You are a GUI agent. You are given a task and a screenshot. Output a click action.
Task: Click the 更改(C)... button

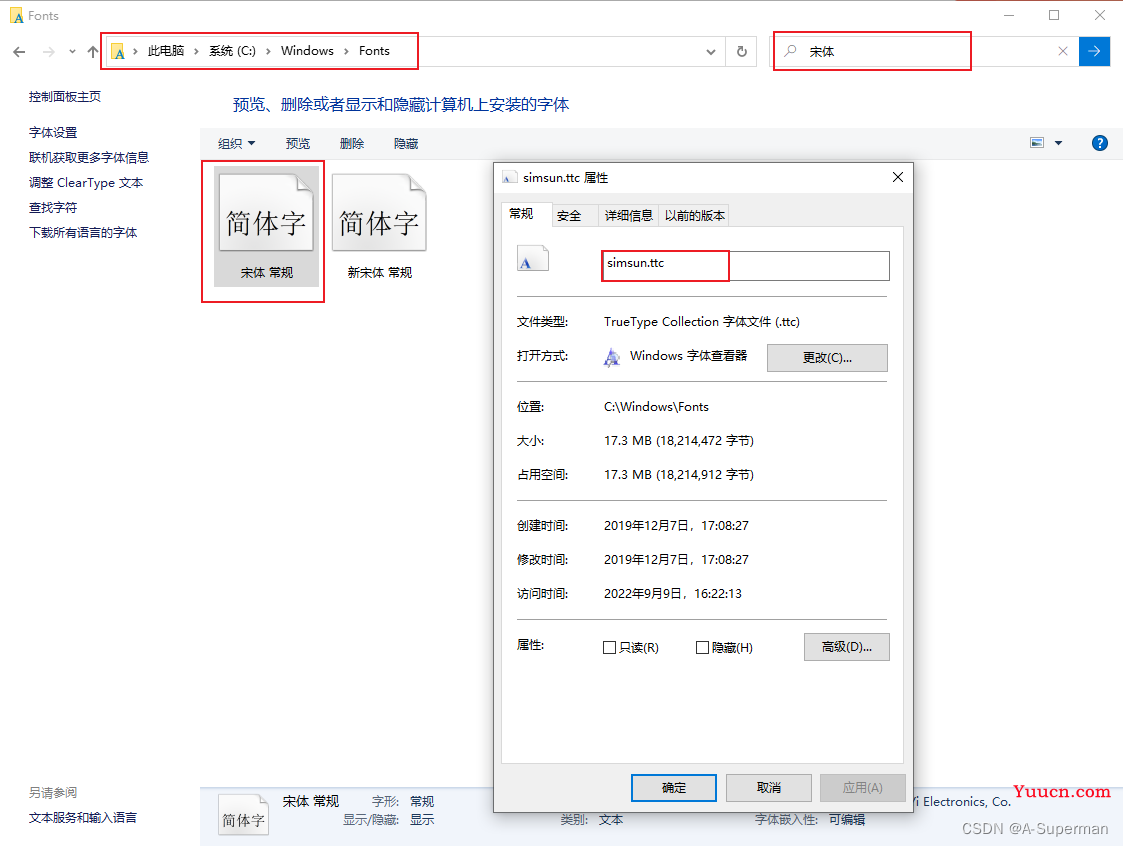[x=827, y=357]
